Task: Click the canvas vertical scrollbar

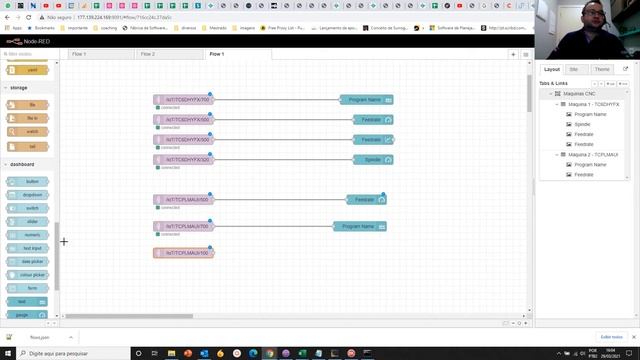Action: click(529, 93)
